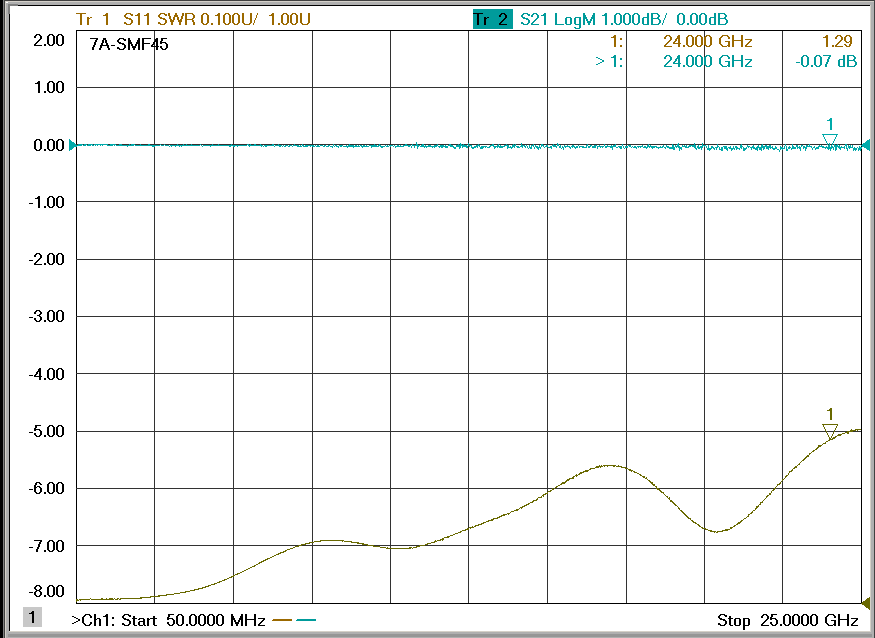
Task: Click the olive reference arrow at bottom right
Action: point(866,603)
